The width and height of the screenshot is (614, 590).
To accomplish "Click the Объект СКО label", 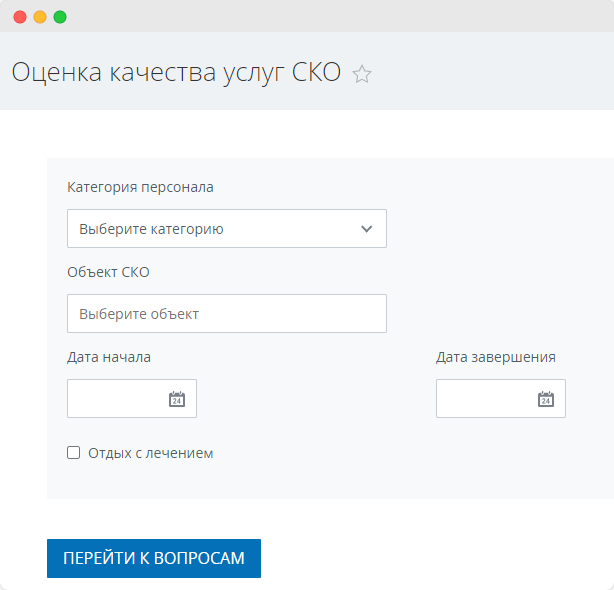I will tap(108, 272).
